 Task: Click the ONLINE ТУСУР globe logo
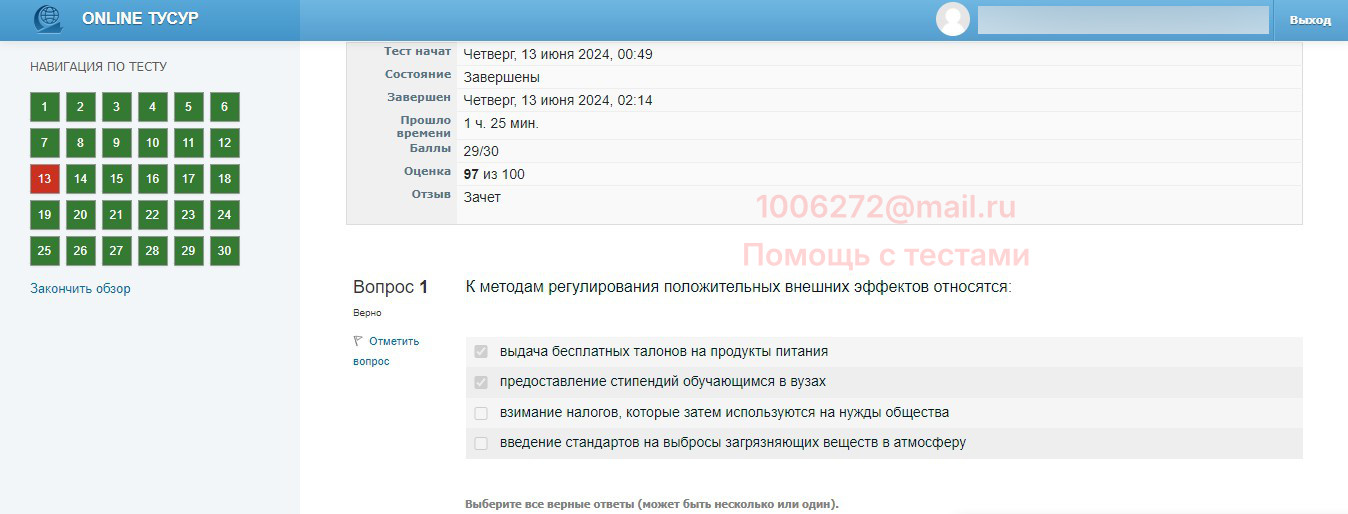coord(47,19)
